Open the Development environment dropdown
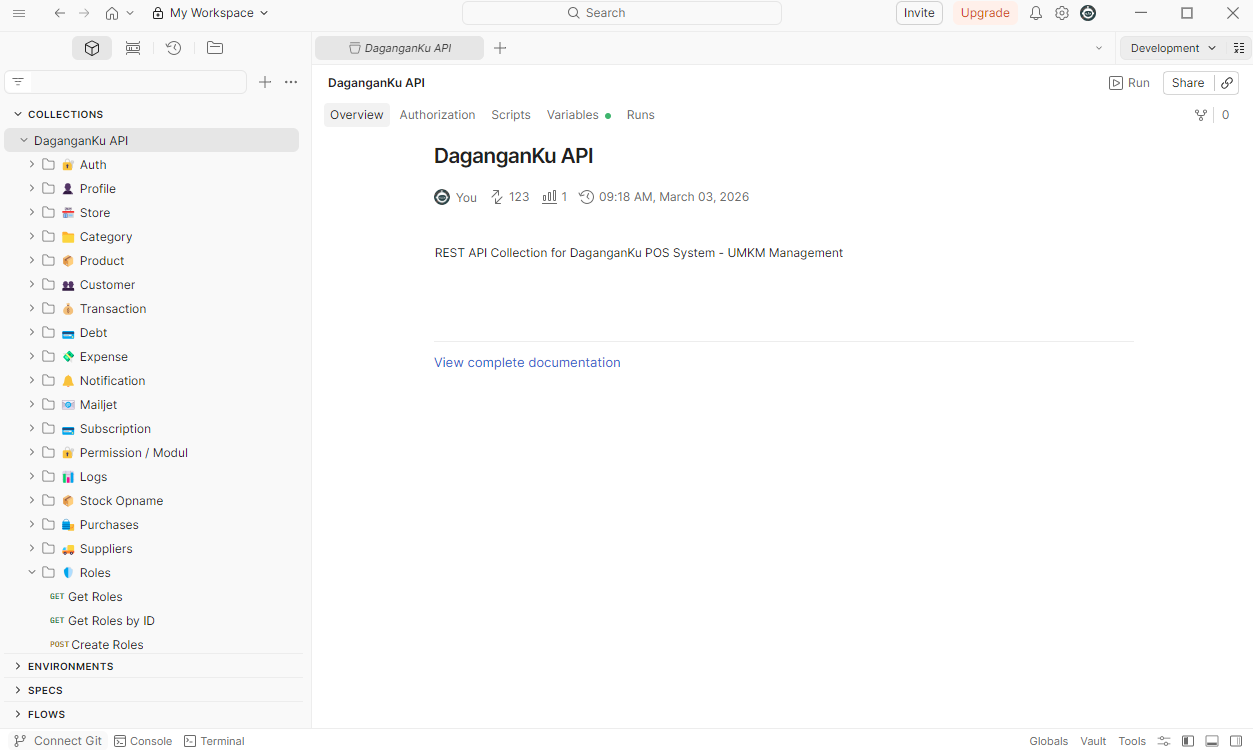The width and height of the screenshot is (1253, 750). coord(1173,48)
